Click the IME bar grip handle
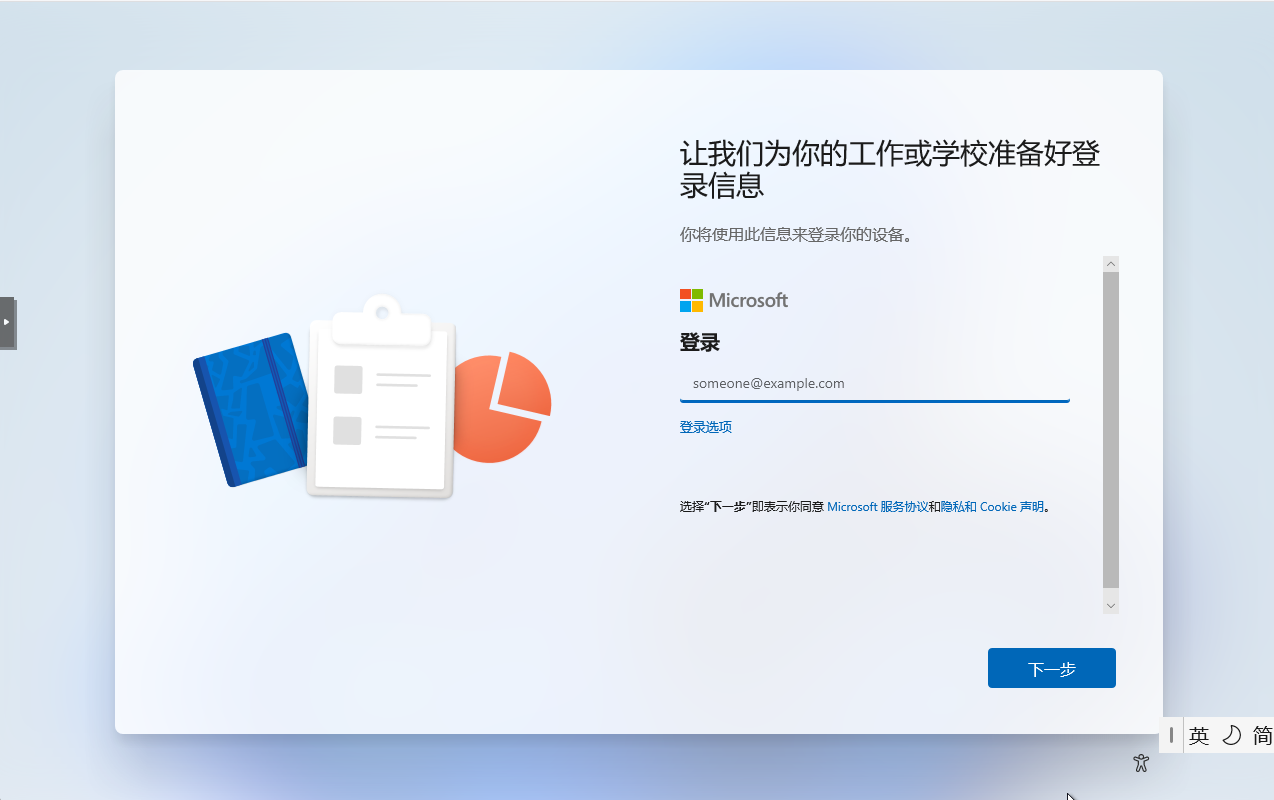Screen dimensions: 1274x800 point(1171,735)
